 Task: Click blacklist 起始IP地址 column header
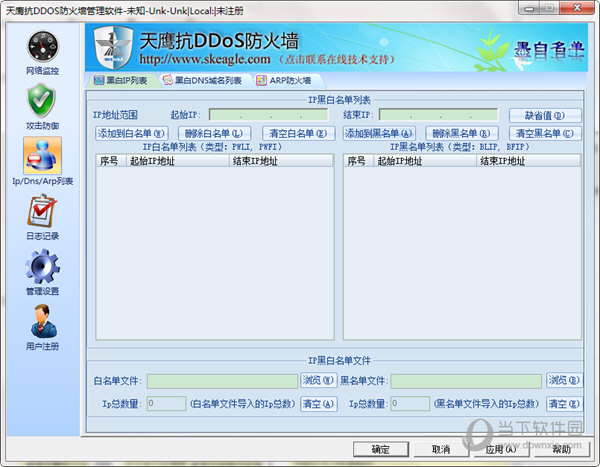tap(425, 161)
